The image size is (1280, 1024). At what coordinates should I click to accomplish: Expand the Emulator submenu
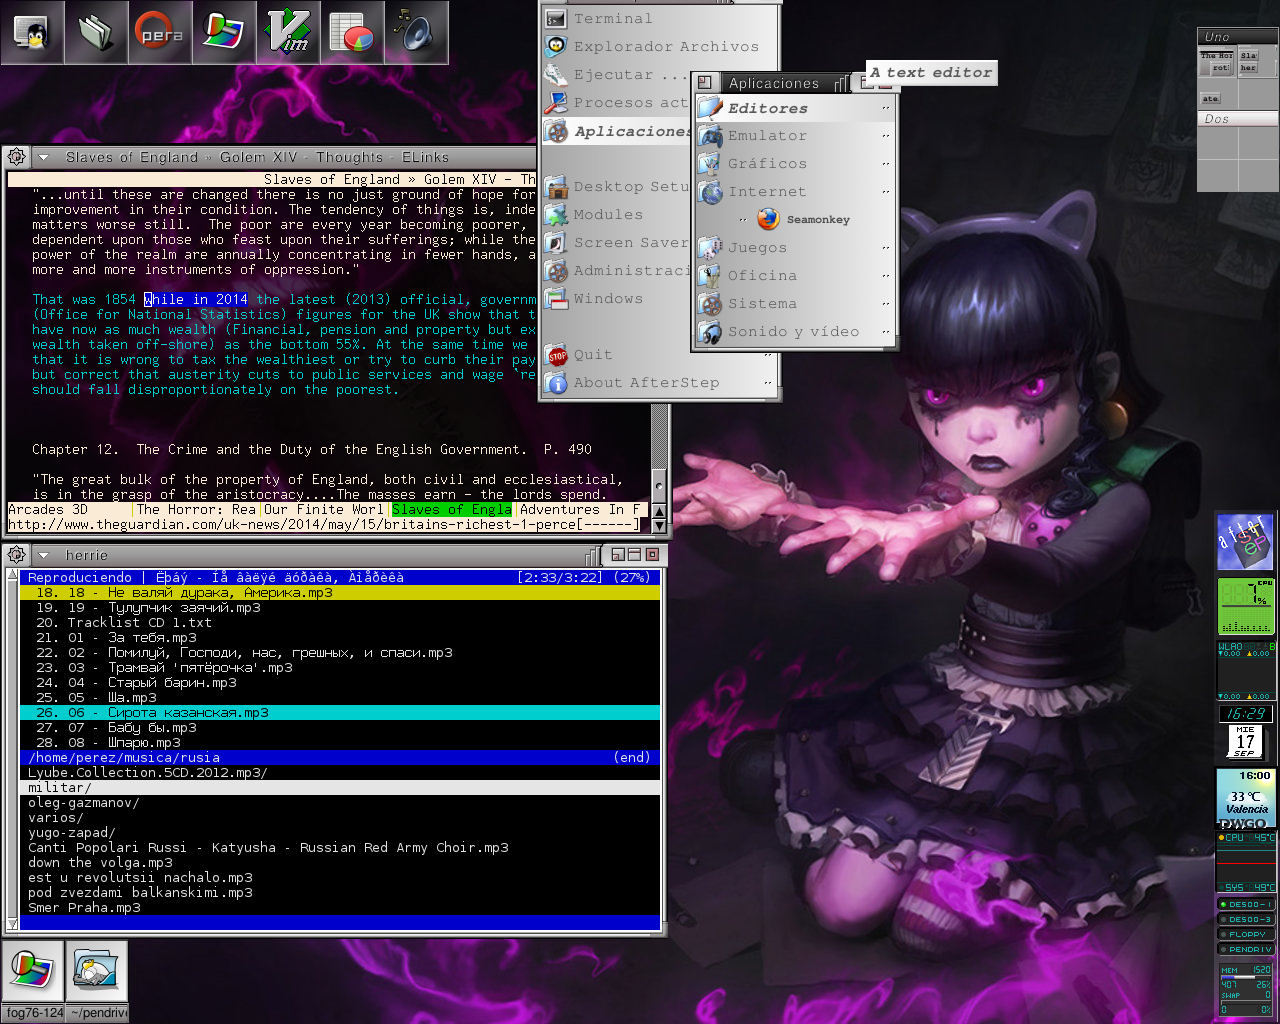(795, 136)
